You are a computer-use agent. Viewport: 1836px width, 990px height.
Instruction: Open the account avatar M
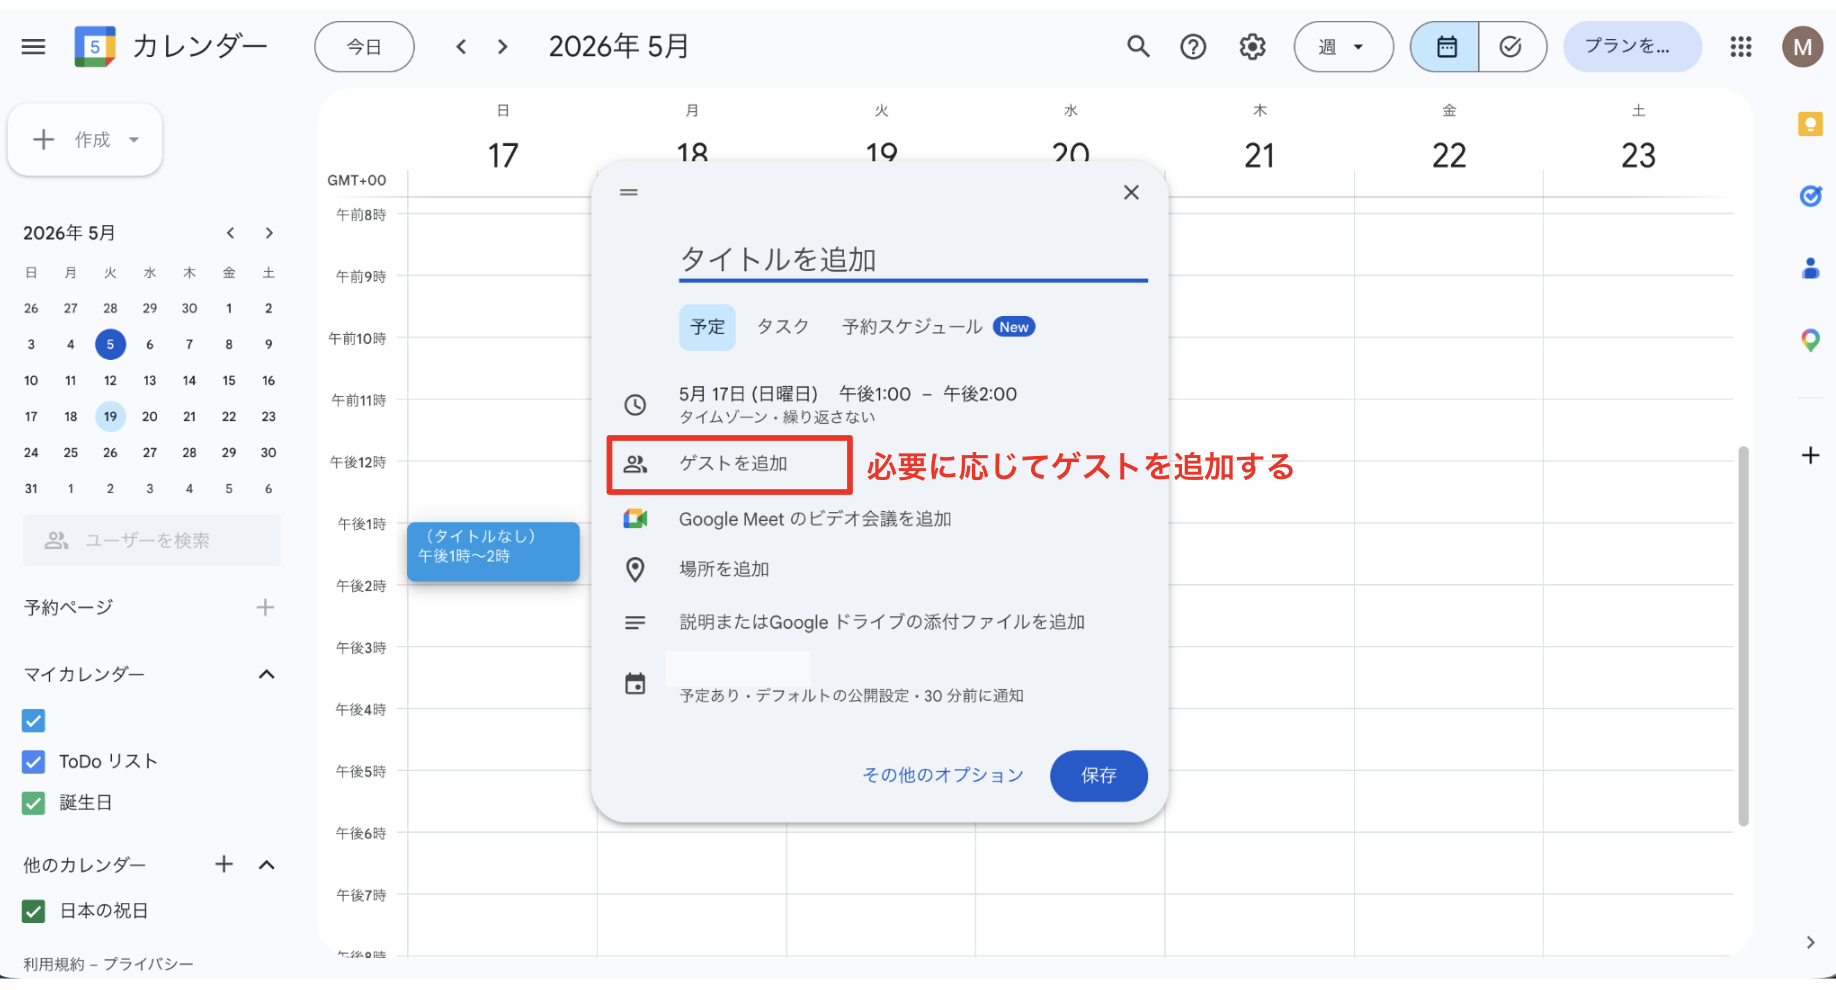[x=1803, y=47]
